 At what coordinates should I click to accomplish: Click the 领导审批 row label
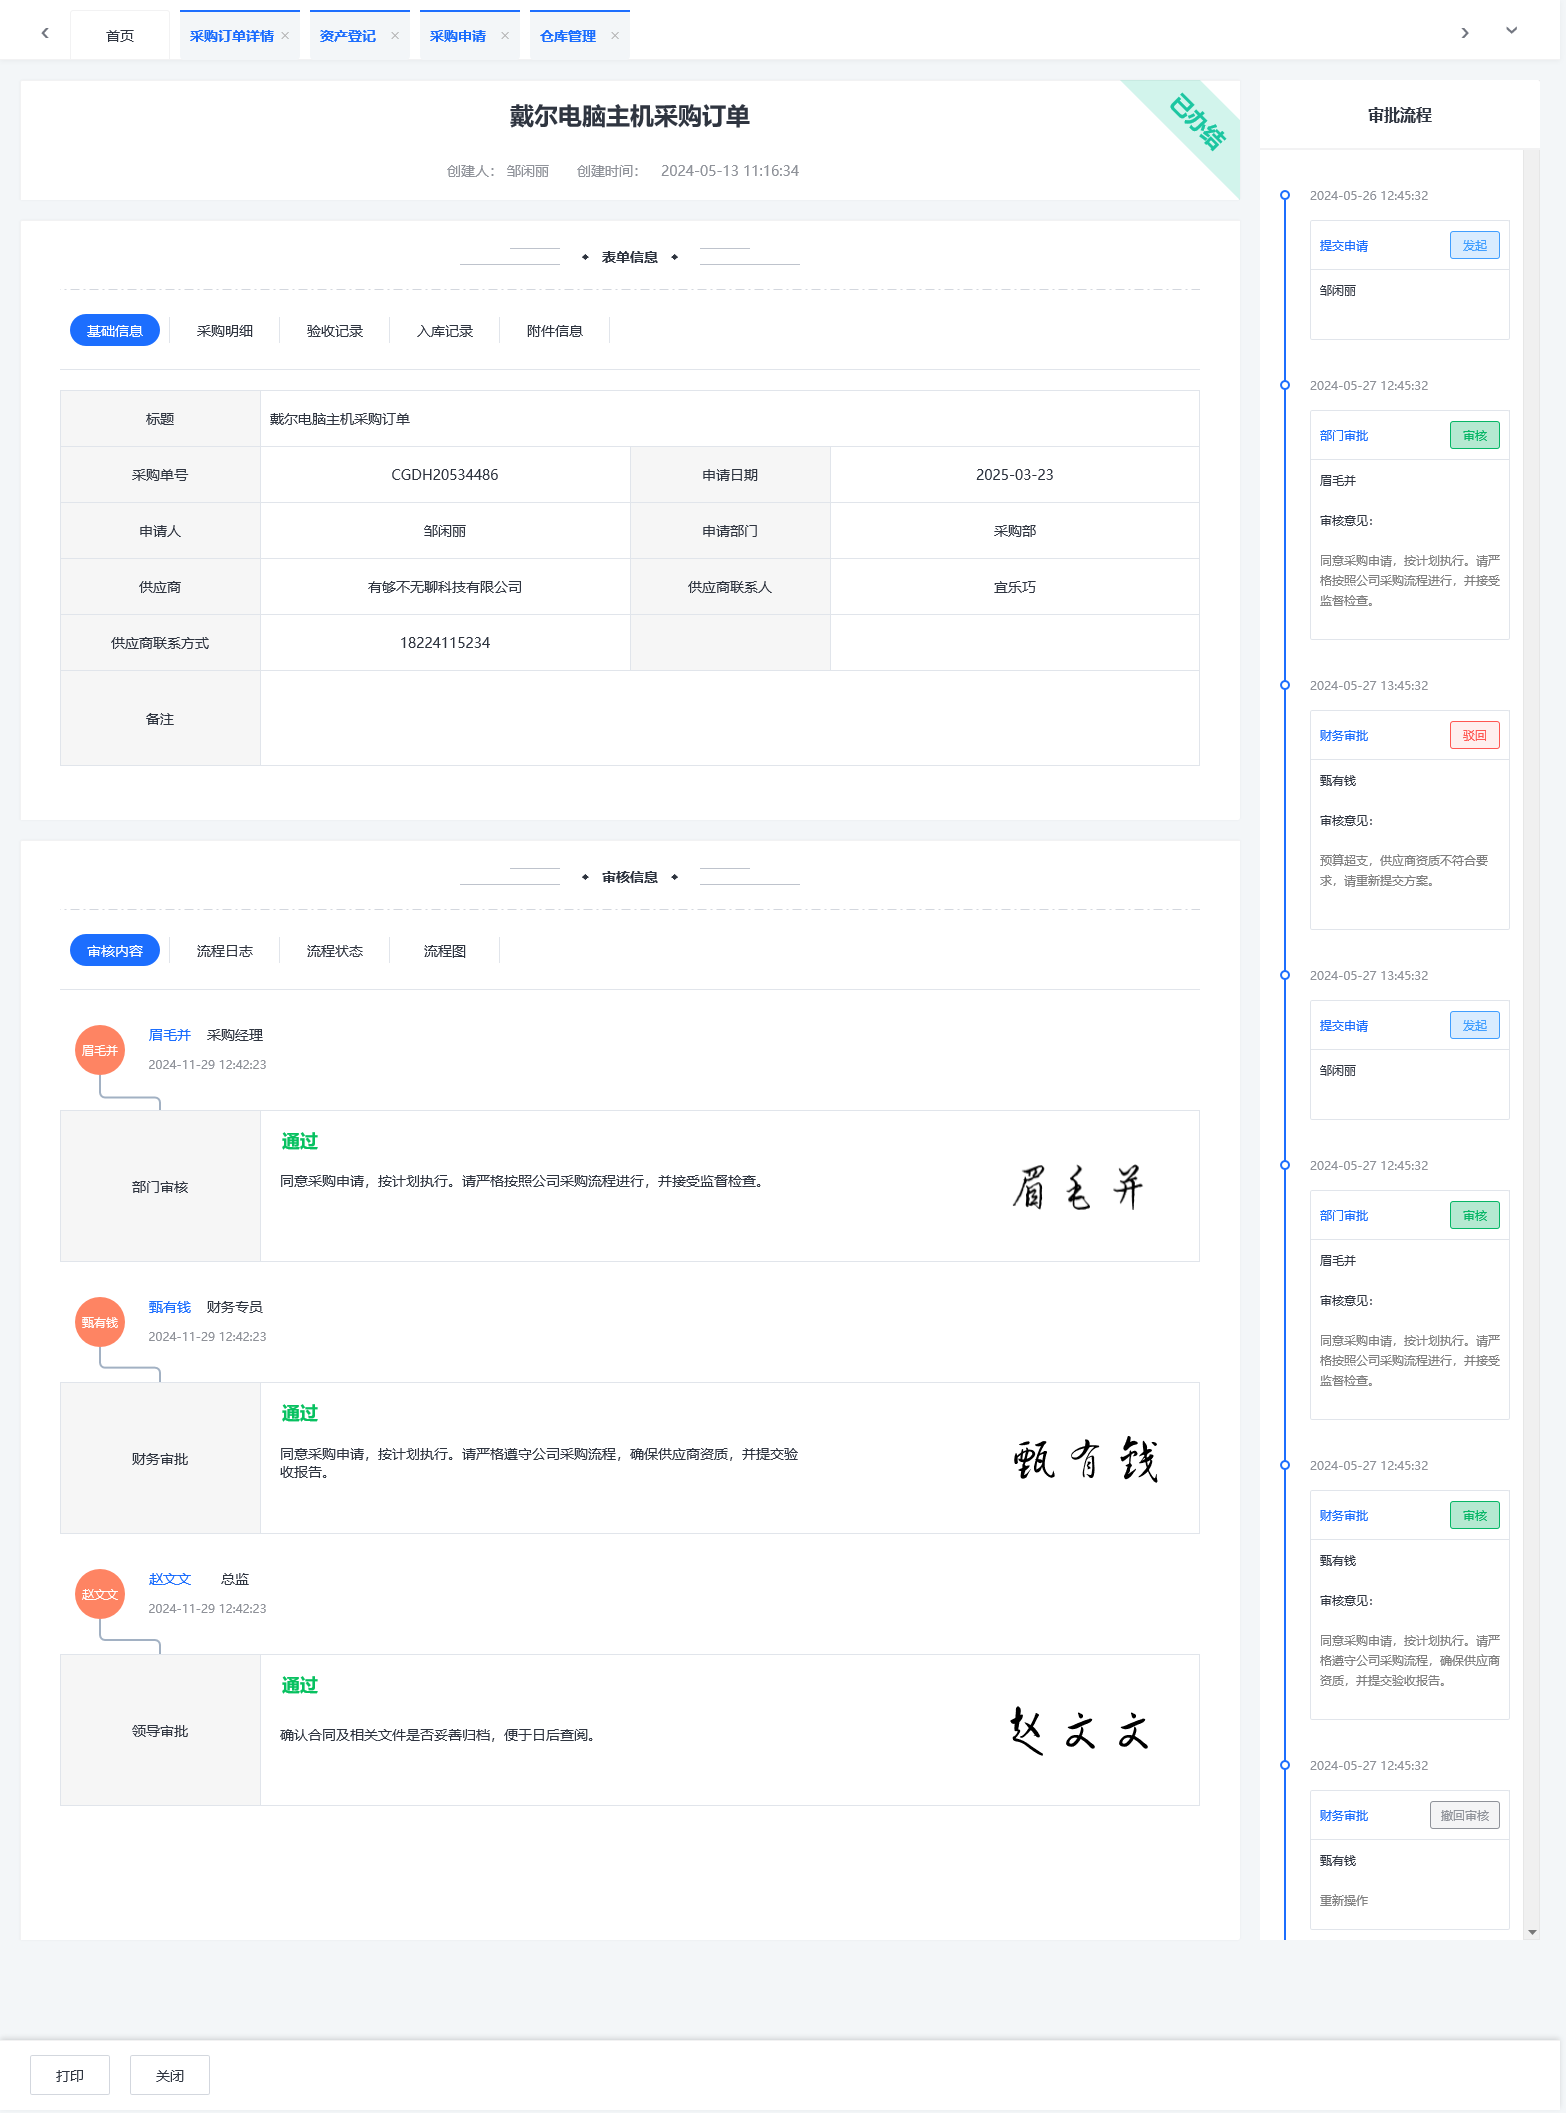pyautogui.click(x=160, y=1731)
